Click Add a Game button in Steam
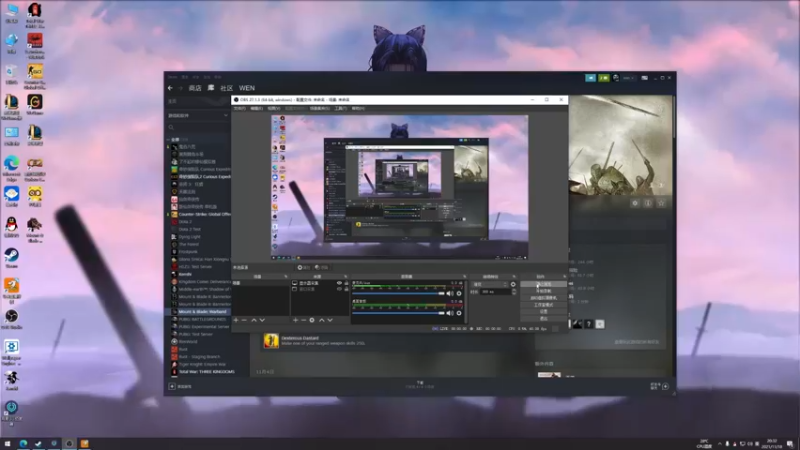This screenshot has width=800, height=450. tap(180, 387)
